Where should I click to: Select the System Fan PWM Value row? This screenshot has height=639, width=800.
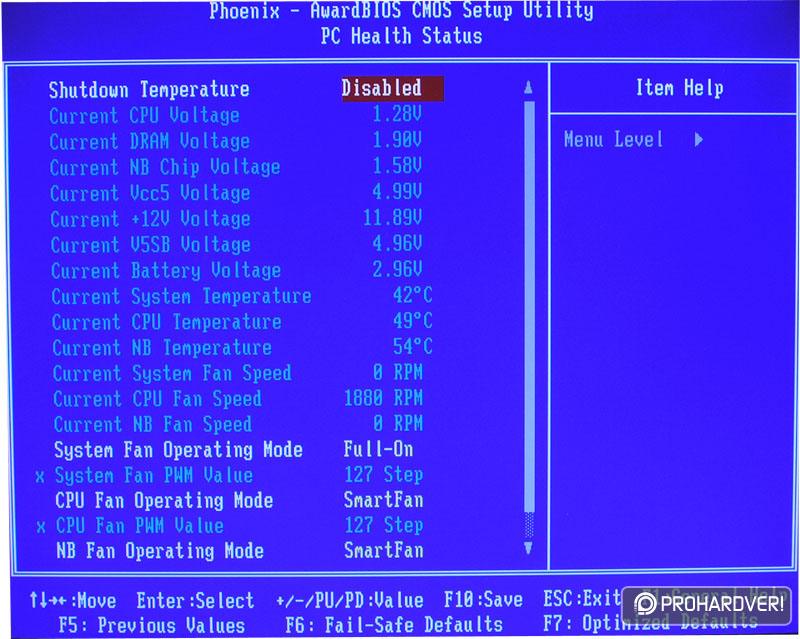(229, 475)
